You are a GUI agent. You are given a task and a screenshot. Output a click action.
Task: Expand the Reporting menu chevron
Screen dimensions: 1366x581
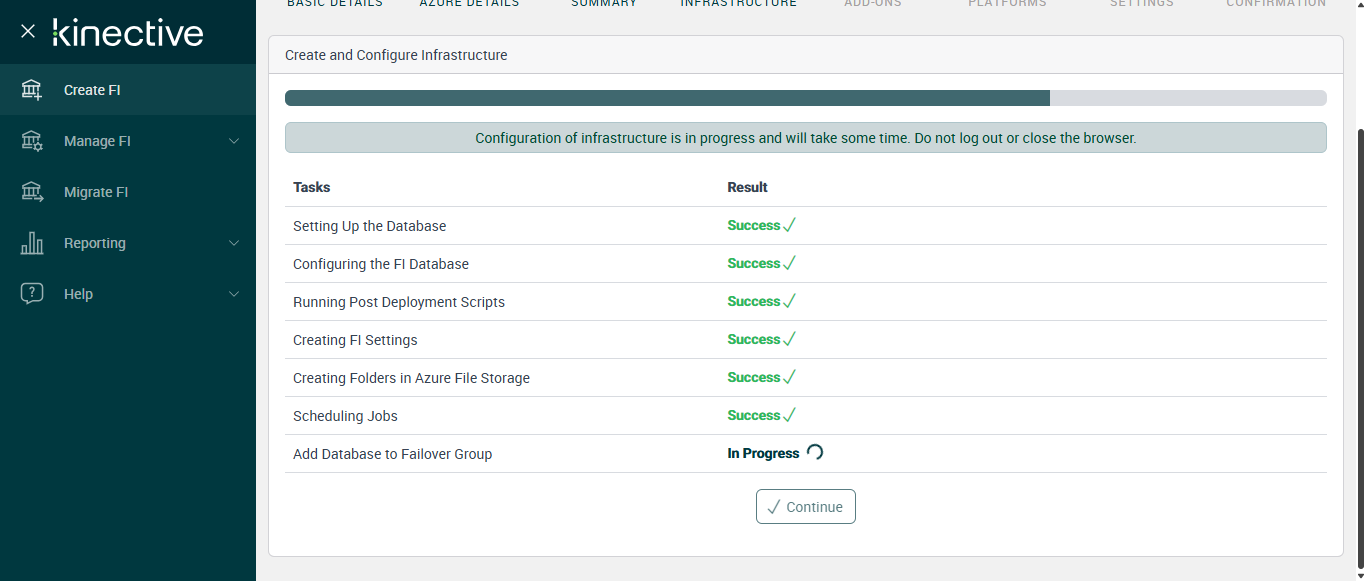234,243
